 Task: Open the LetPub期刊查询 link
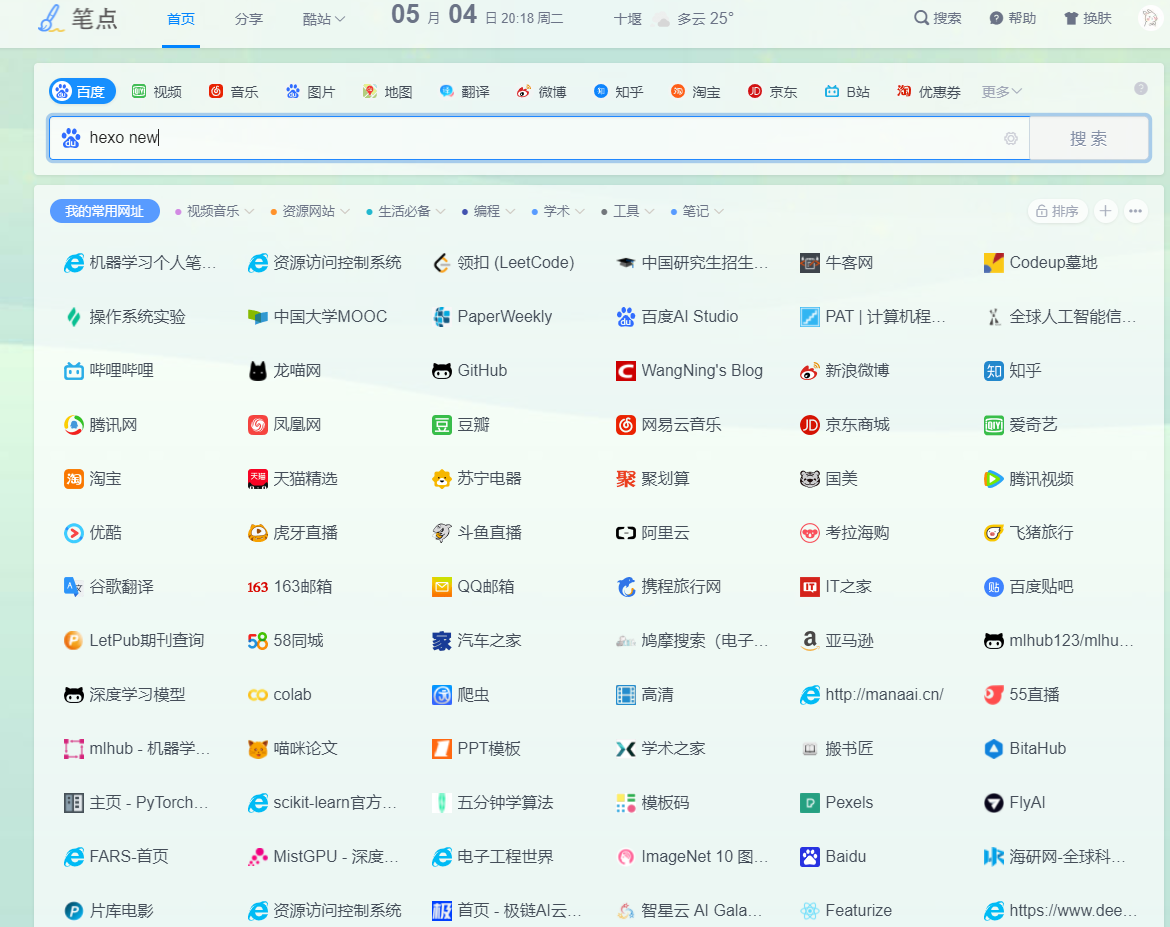(x=134, y=640)
